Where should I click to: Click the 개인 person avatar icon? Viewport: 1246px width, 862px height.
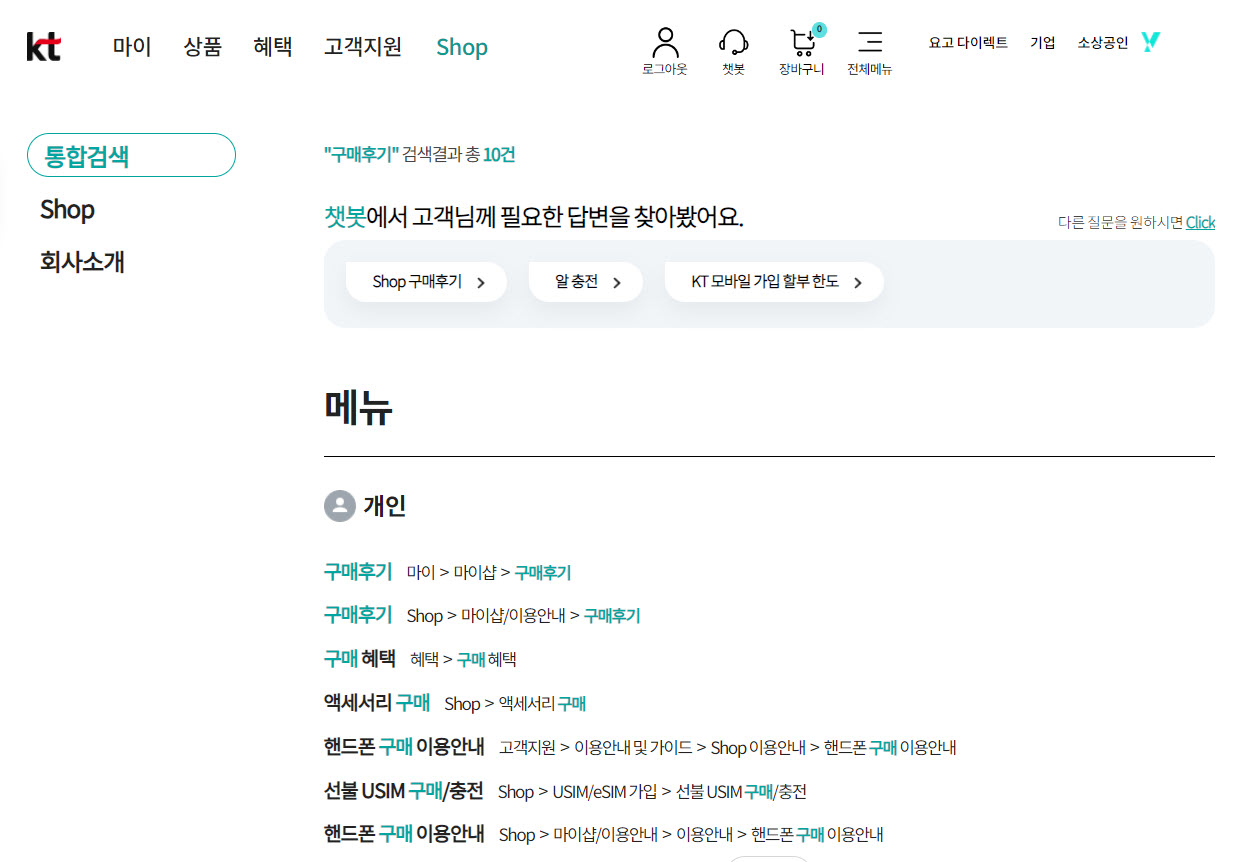coord(338,506)
